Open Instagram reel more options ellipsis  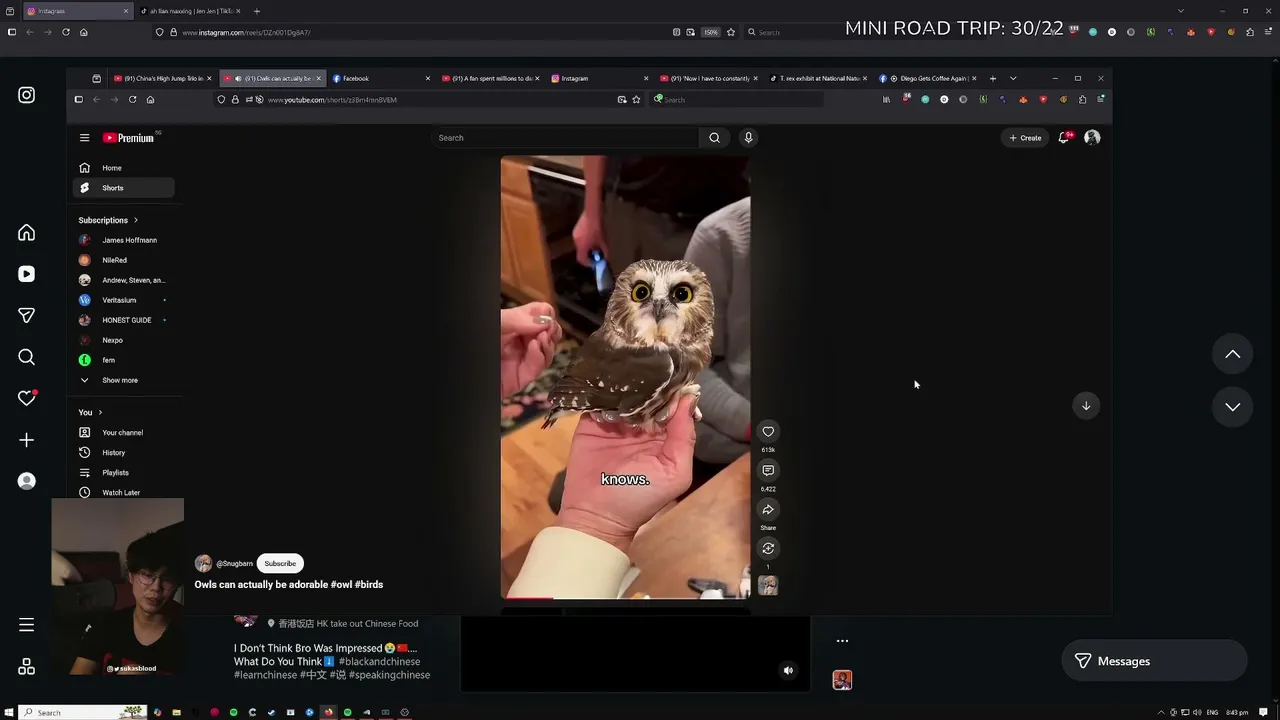click(842, 641)
